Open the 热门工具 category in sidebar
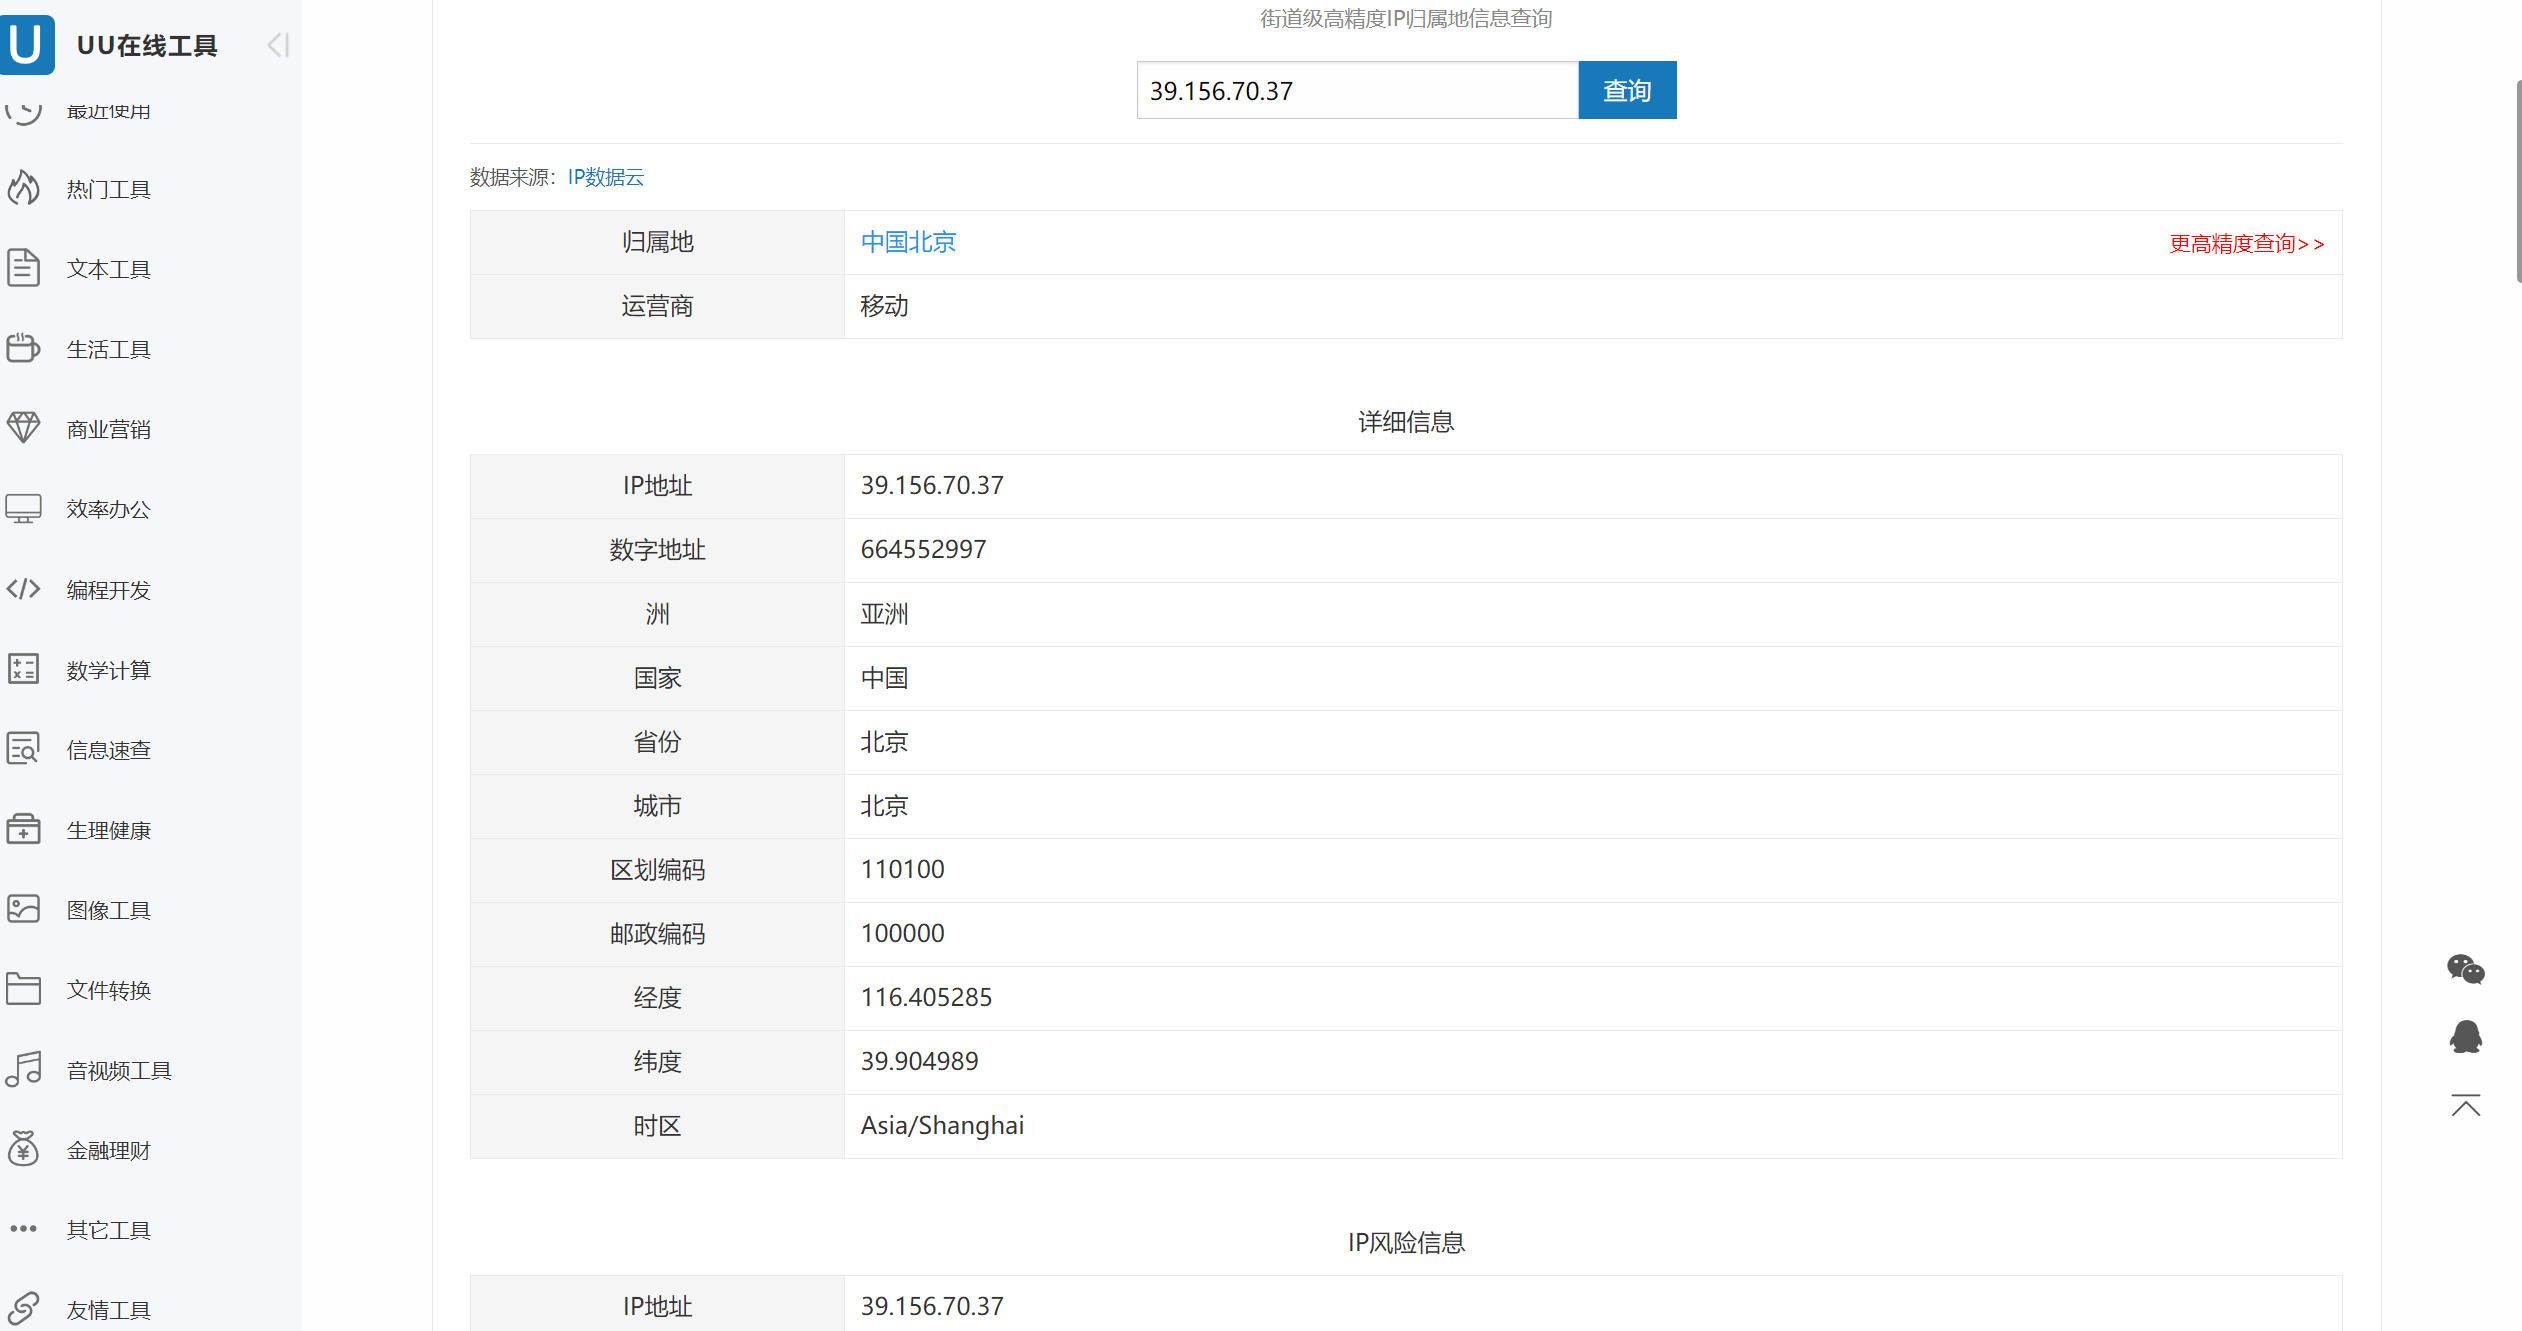Image resolution: width=2522 pixels, height=1331 pixels. [x=108, y=189]
